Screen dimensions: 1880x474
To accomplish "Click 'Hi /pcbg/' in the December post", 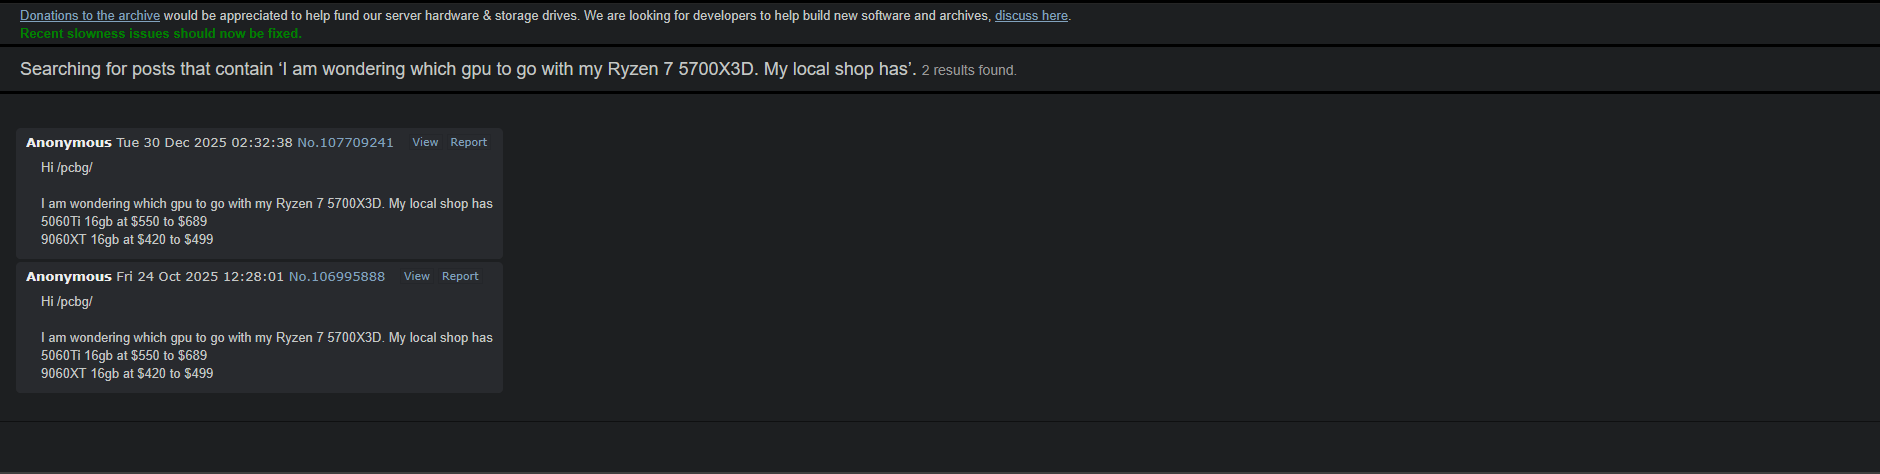I will pyautogui.click(x=67, y=168).
